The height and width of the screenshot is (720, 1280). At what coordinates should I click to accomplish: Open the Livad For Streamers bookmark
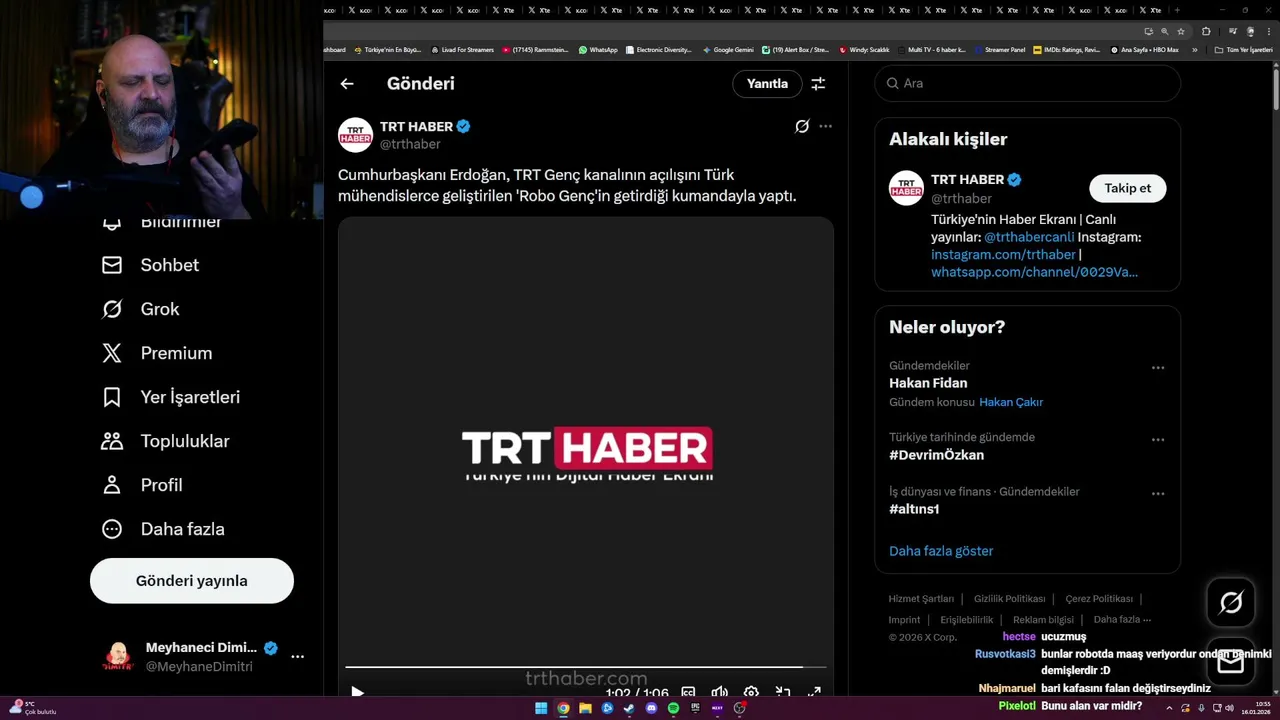coord(462,50)
